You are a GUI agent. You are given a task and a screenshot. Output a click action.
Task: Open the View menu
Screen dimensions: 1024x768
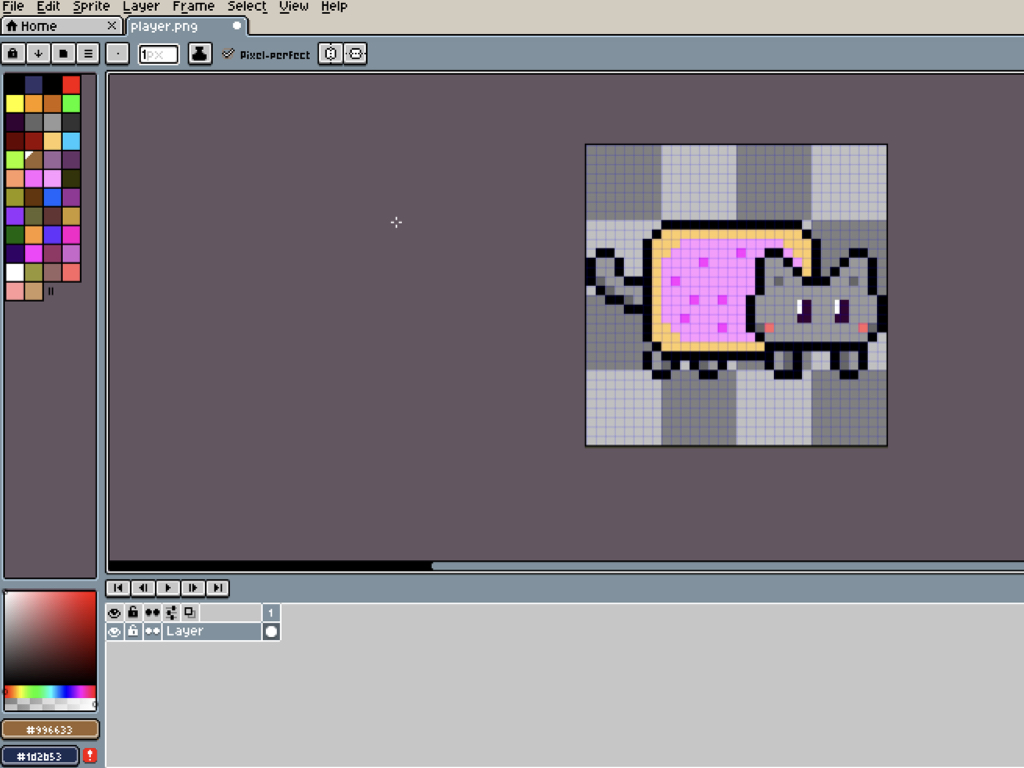pyautogui.click(x=294, y=7)
